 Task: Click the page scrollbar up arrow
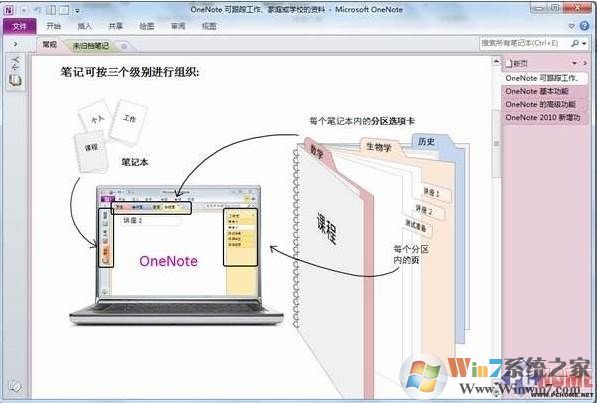496,61
